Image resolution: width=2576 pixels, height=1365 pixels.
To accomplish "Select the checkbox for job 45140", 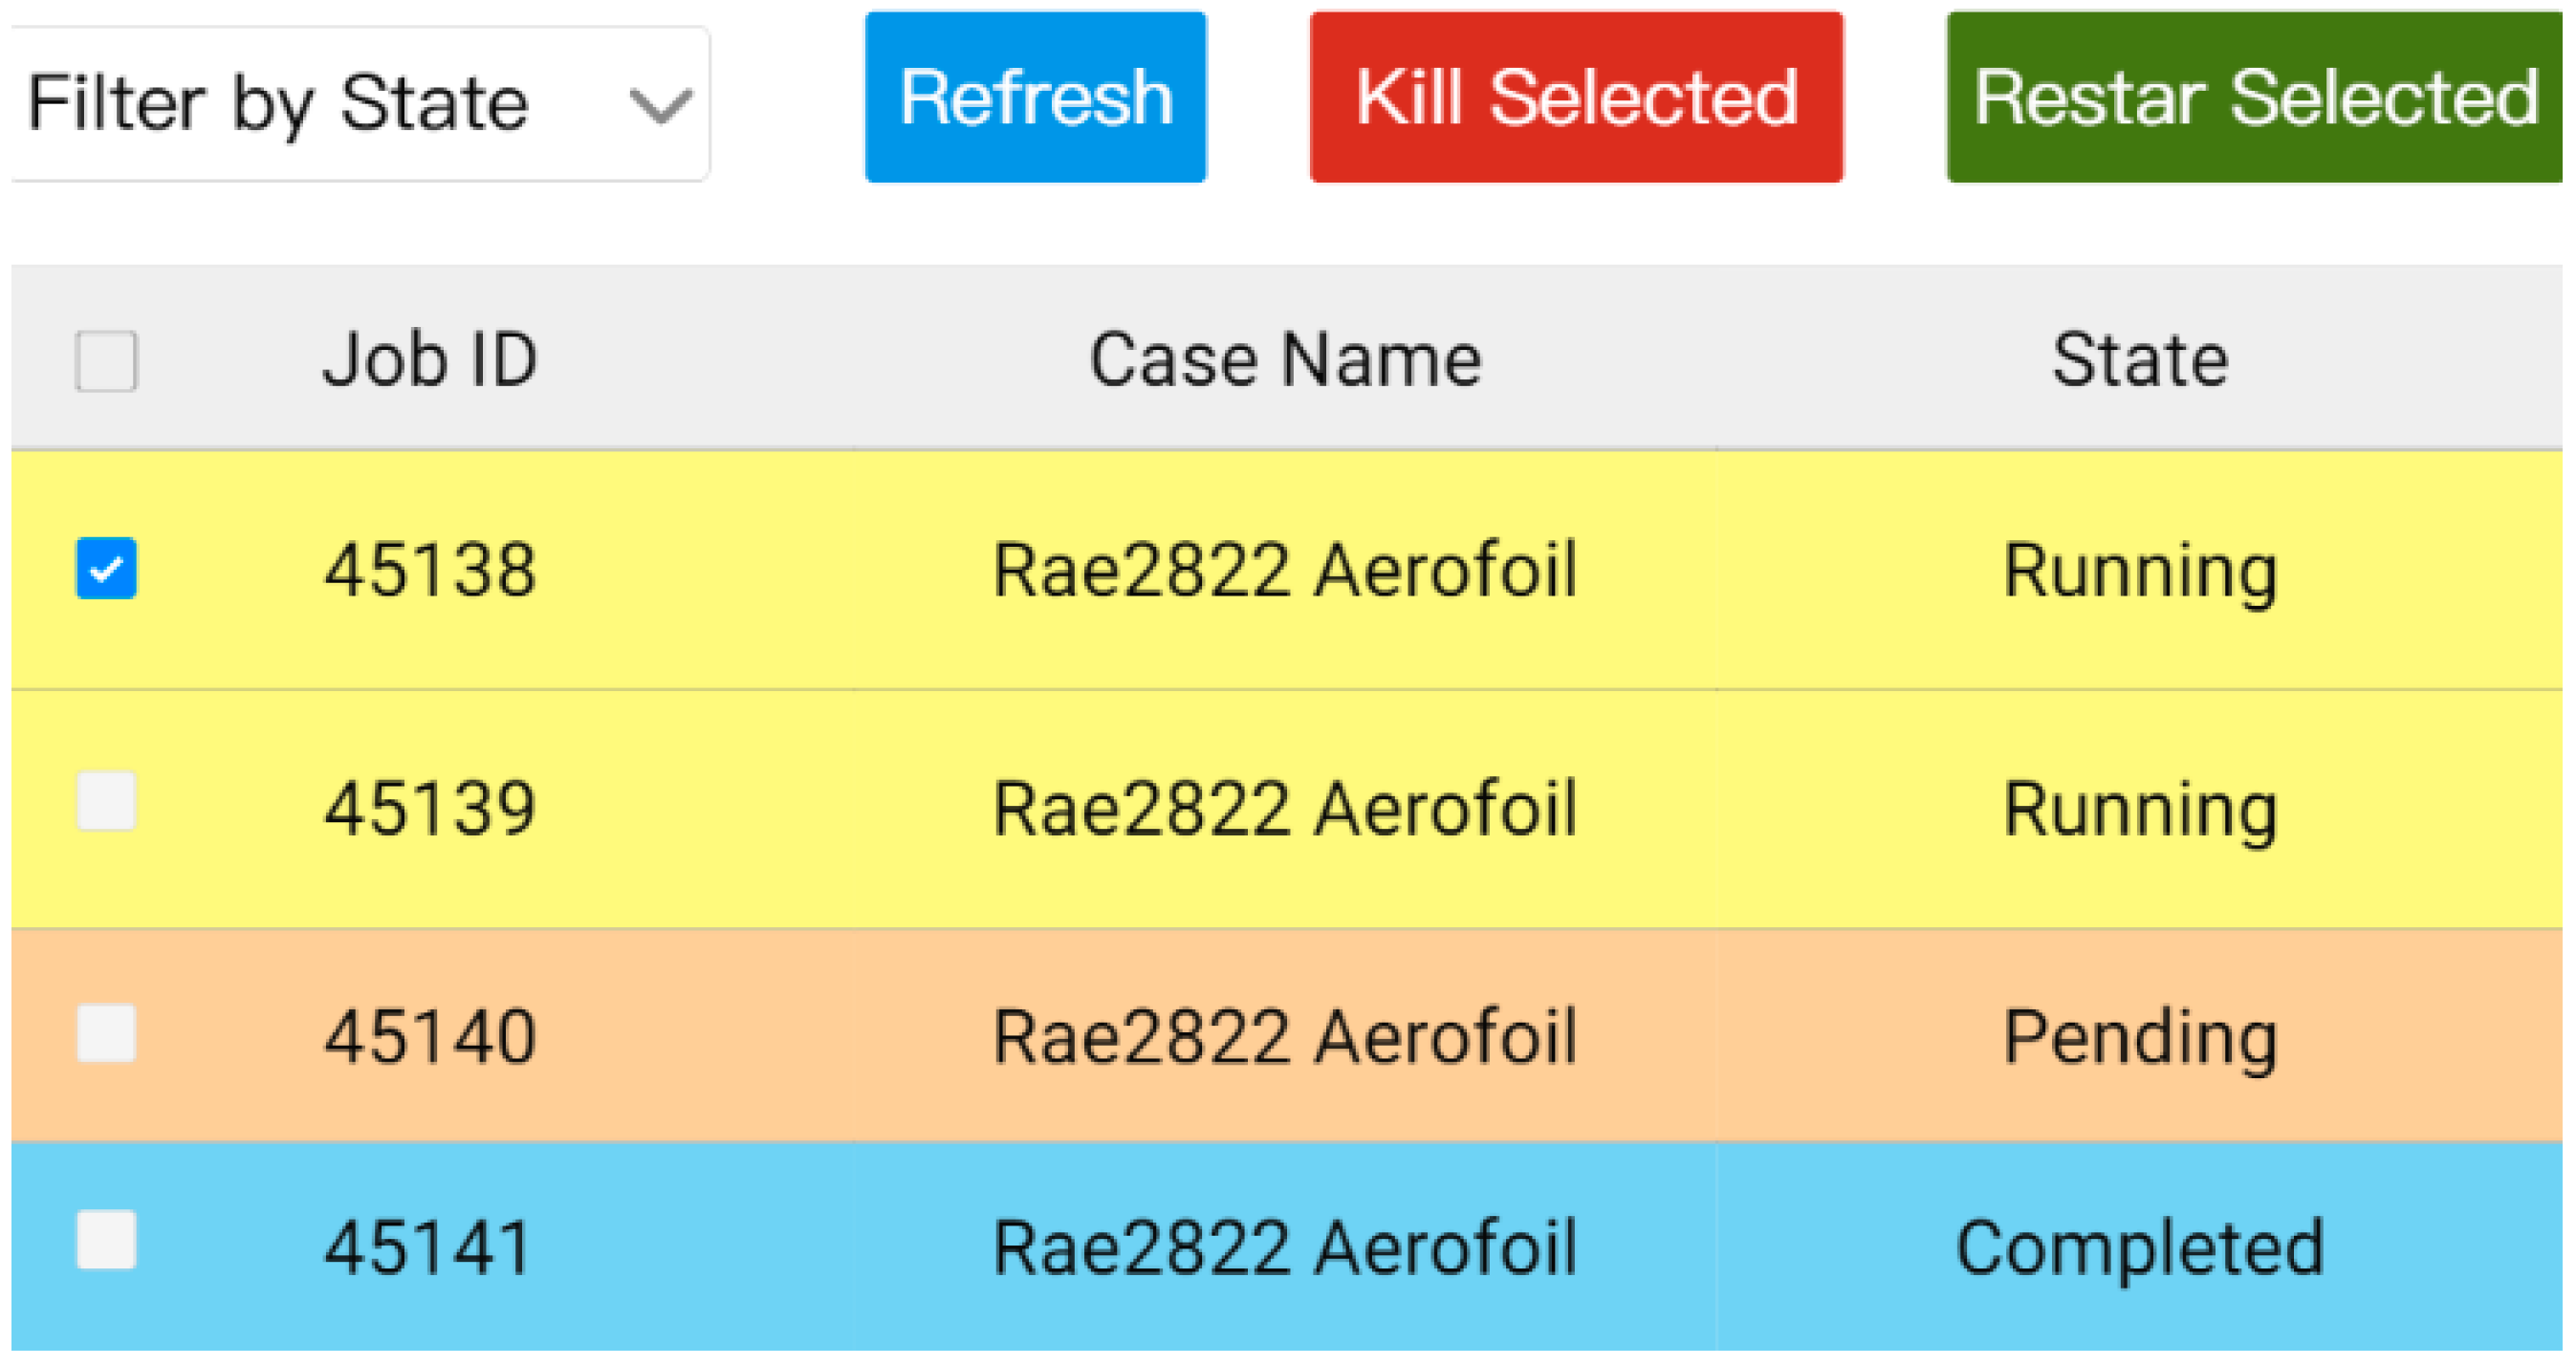I will click(106, 1033).
